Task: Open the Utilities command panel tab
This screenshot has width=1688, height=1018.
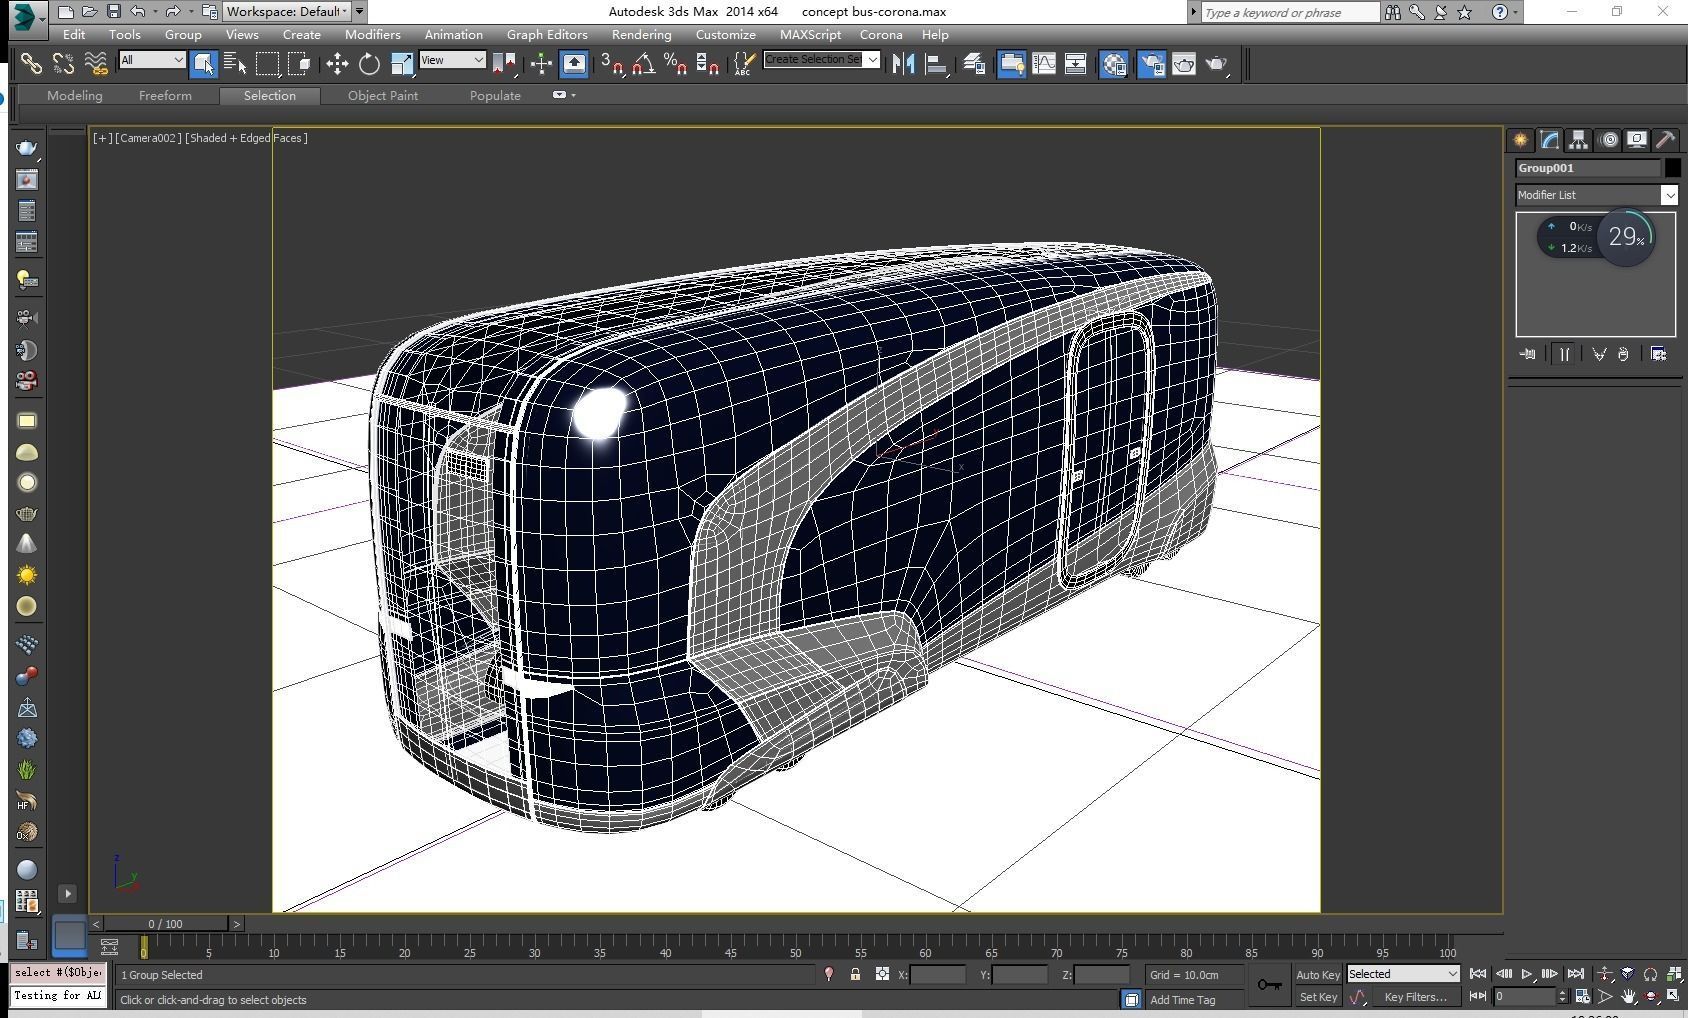Action: coord(1666,140)
